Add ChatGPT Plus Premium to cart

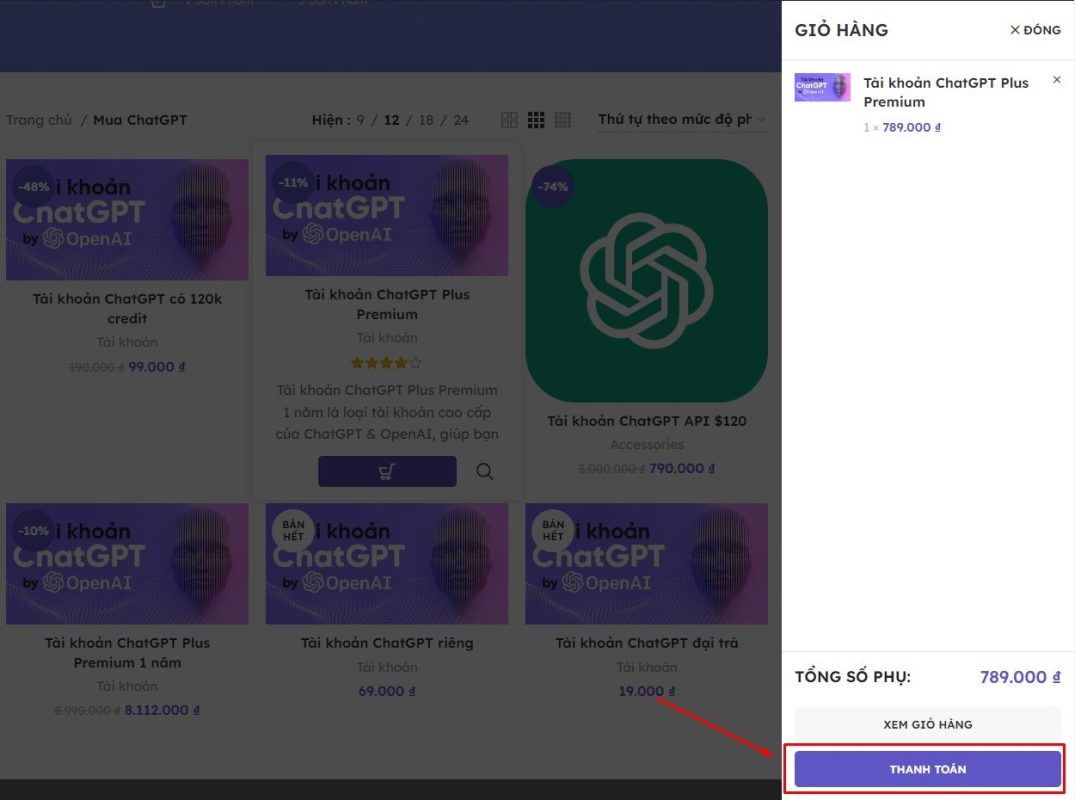387,472
